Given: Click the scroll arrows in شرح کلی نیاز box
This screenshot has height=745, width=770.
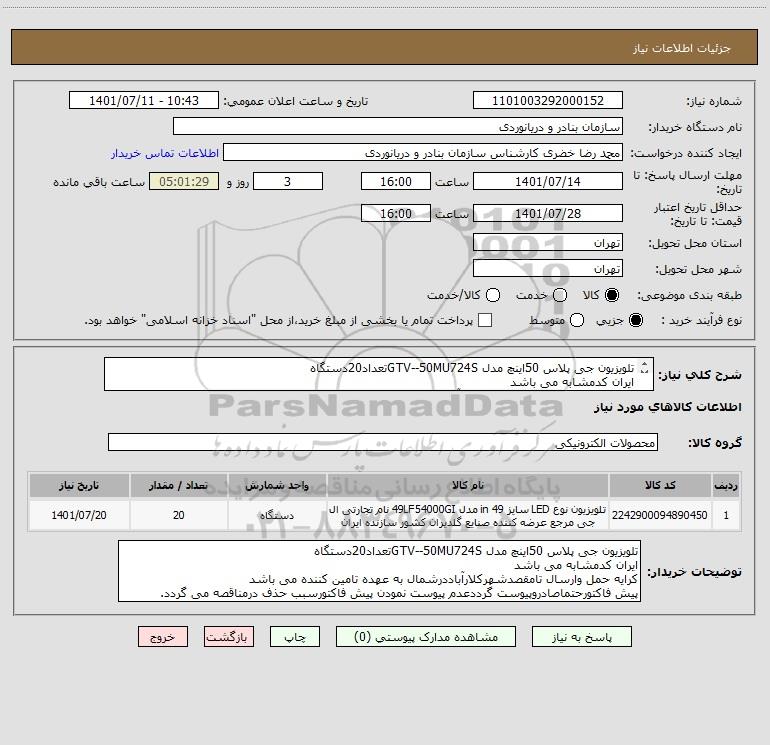Looking at the screenshot, I should click(645, 367).
